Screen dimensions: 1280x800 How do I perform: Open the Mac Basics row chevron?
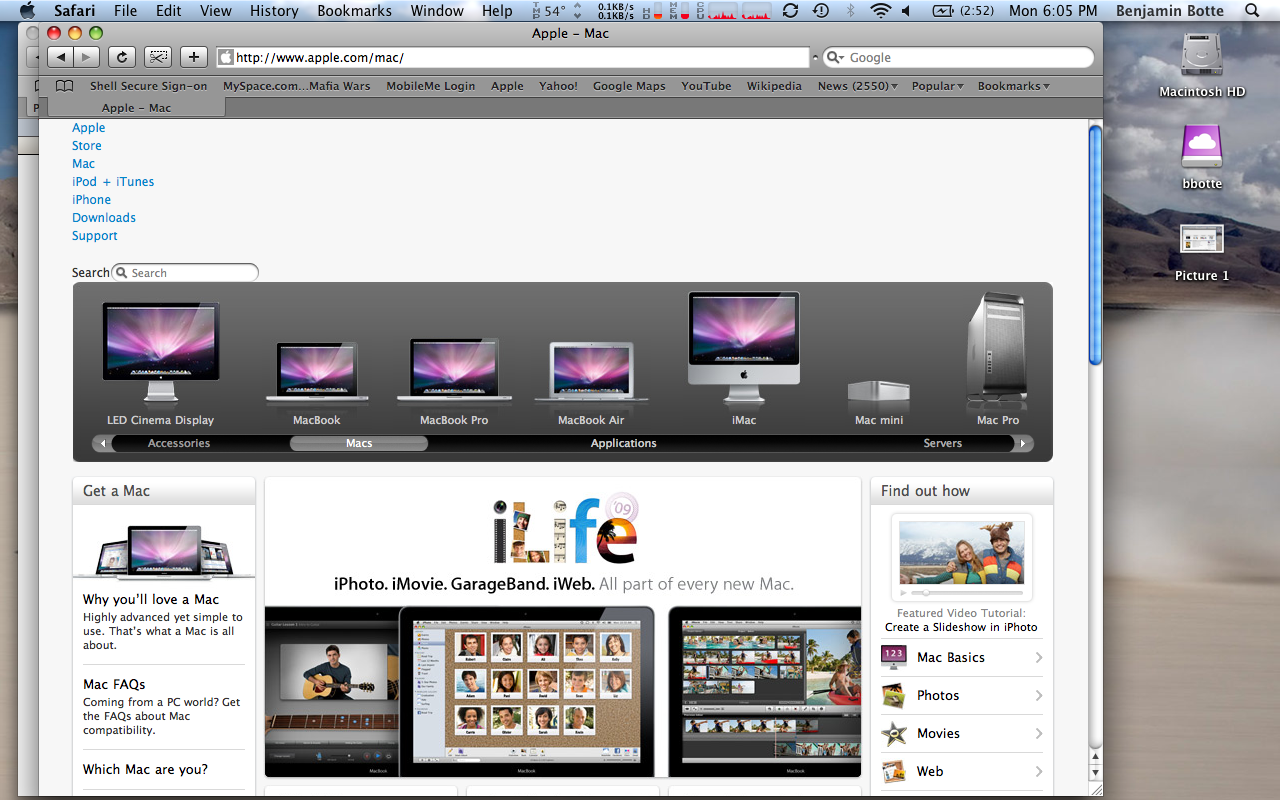pyautogui.click(x=1039, y=657)
